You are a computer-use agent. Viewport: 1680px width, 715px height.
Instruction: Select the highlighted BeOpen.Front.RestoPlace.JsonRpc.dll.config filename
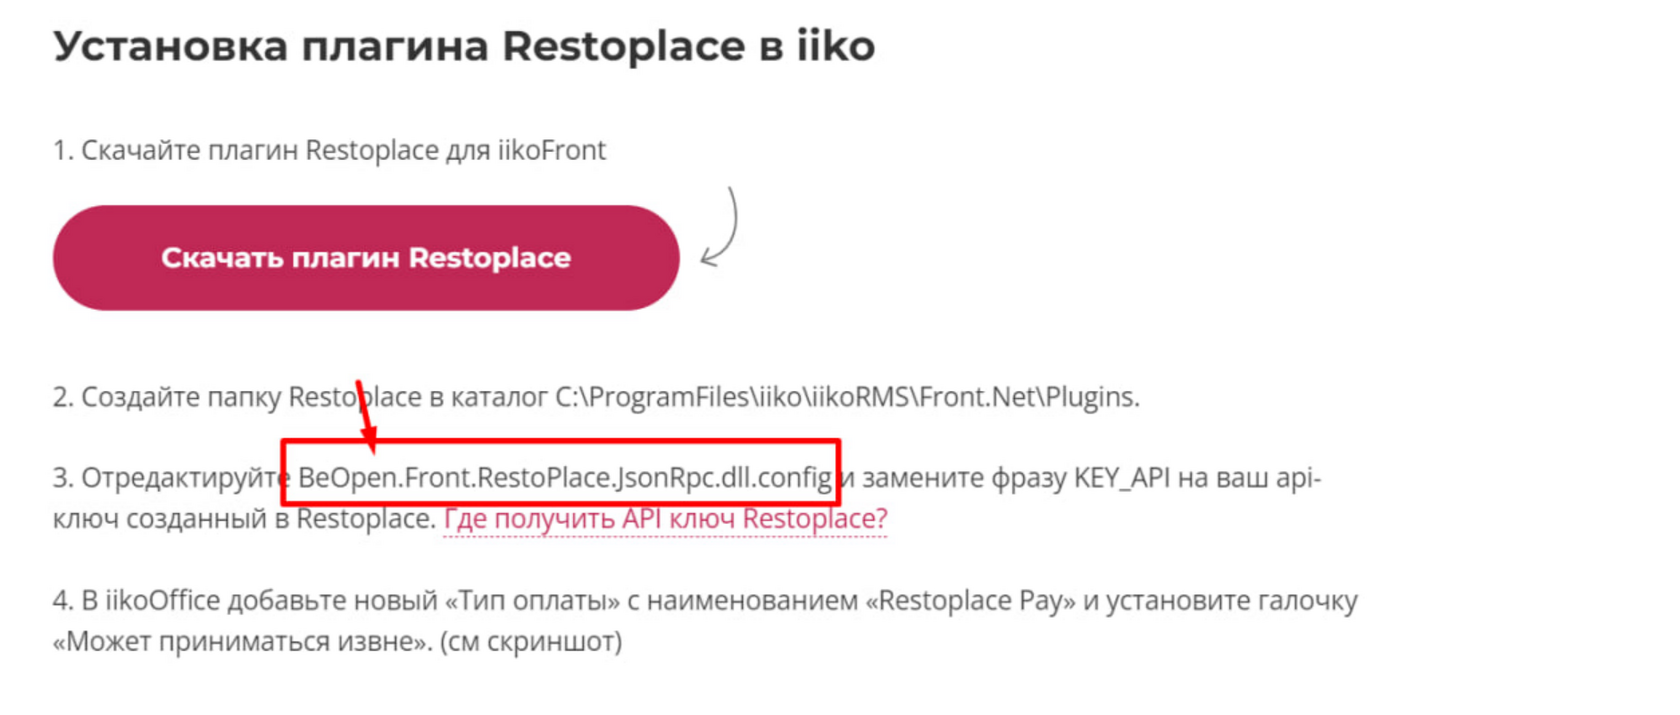566,477
